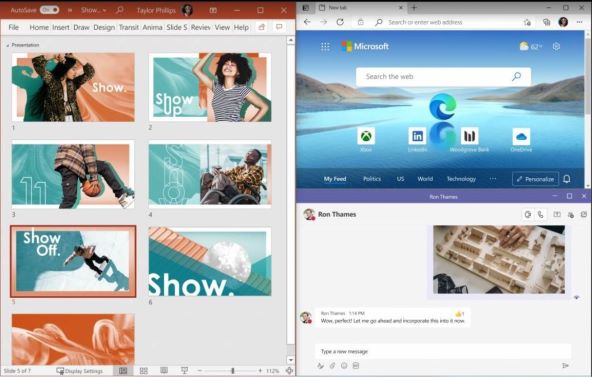This screenshot has height=377, width=592.
Task: Select slide 1 thumbnail with Show. text
Action: click(73, 87)
